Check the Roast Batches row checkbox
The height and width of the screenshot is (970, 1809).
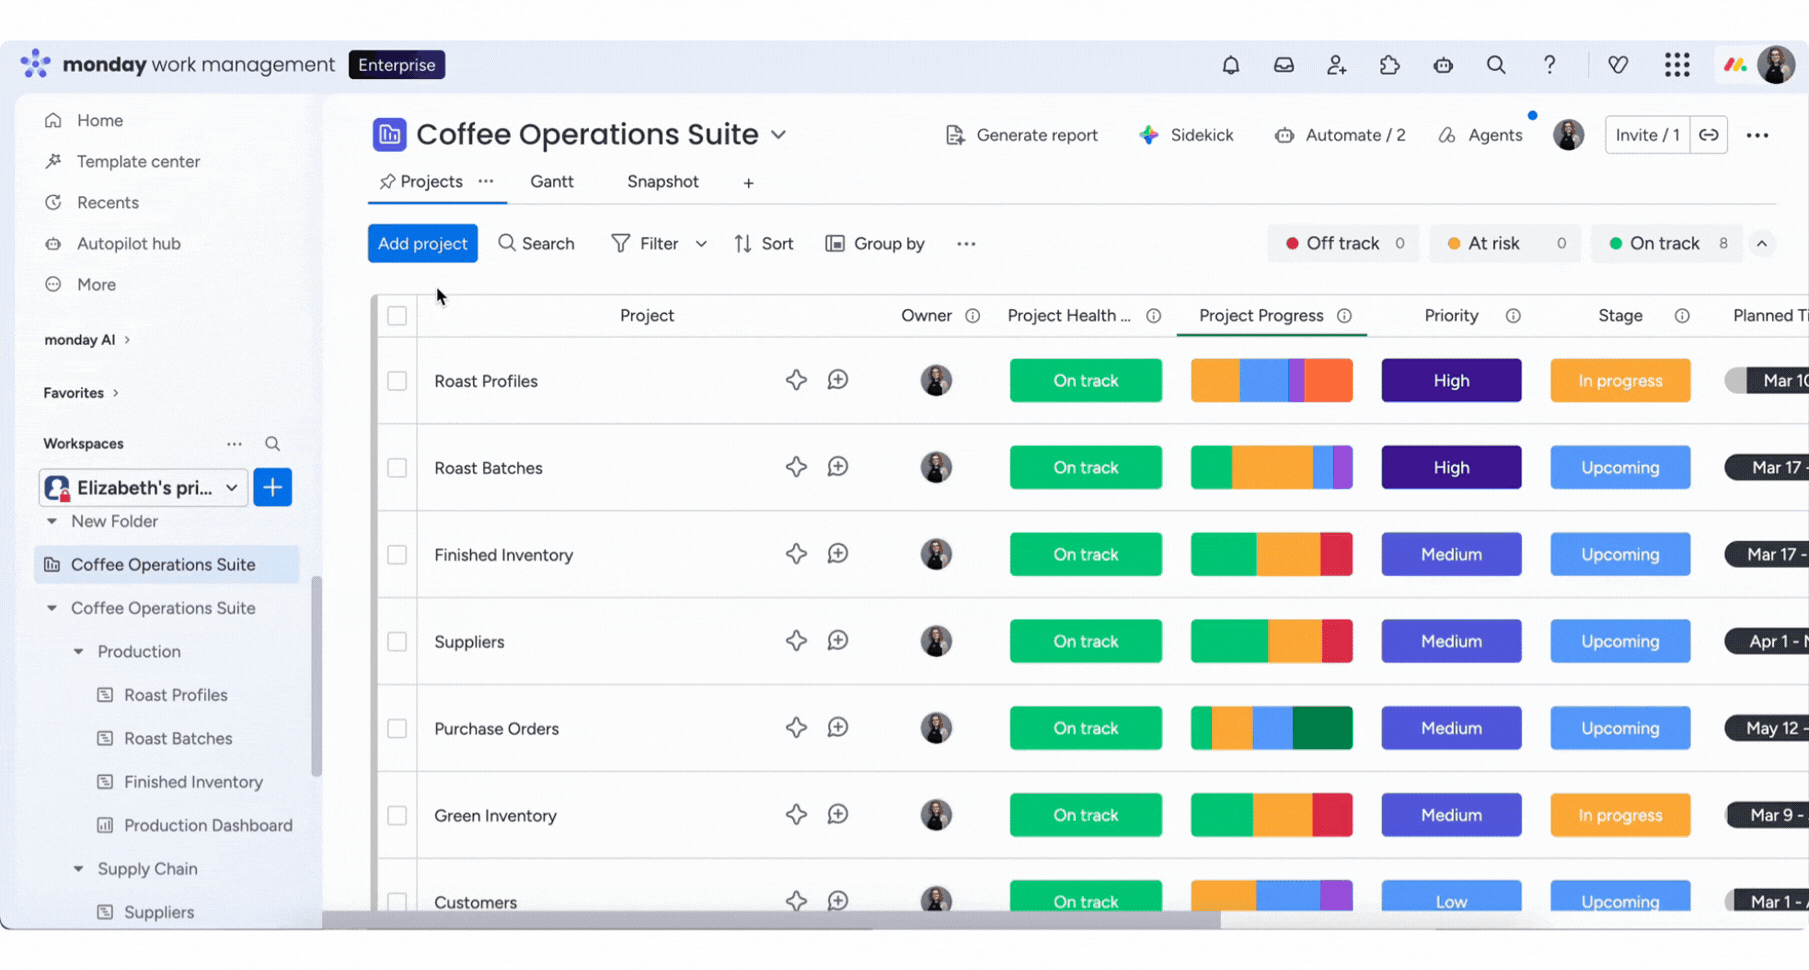click(397, 468)
